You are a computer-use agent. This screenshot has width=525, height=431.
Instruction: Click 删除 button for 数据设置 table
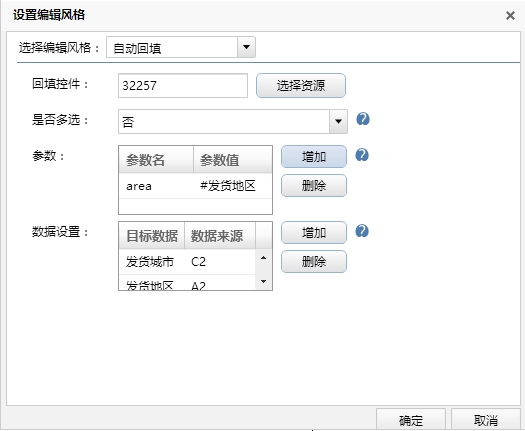click(314, 261)
